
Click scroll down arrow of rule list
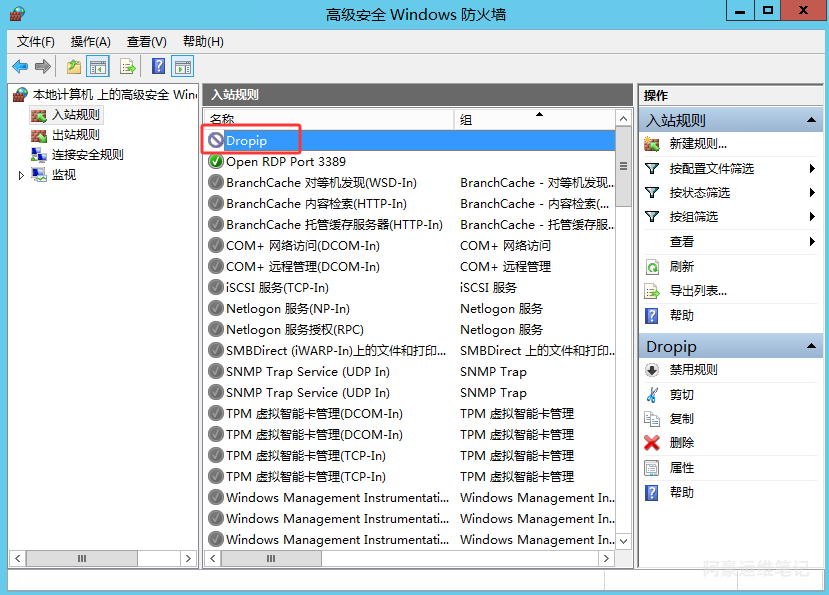623,541
